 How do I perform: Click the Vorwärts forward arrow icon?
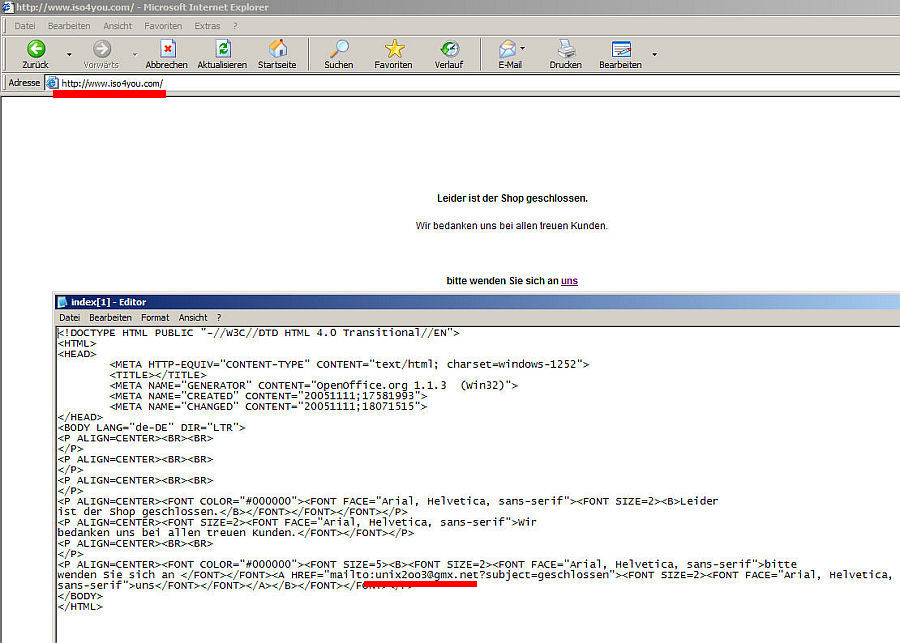(101, 49)
